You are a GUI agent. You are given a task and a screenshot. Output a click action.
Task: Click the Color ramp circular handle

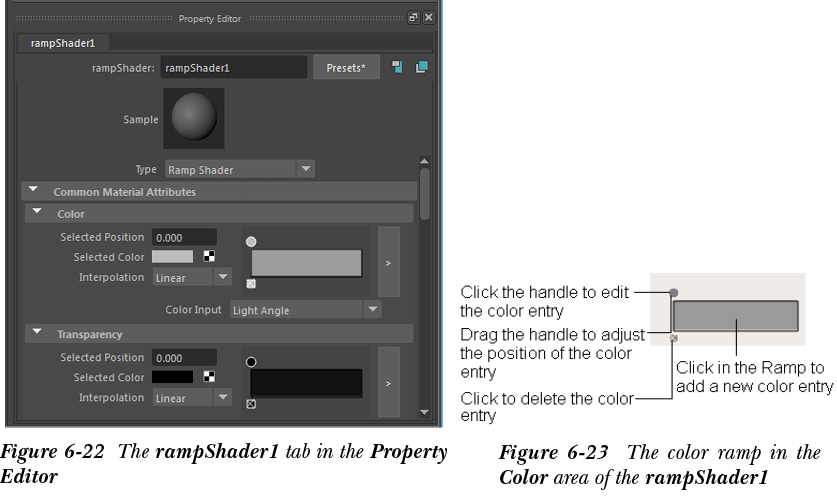coord(251,242)
